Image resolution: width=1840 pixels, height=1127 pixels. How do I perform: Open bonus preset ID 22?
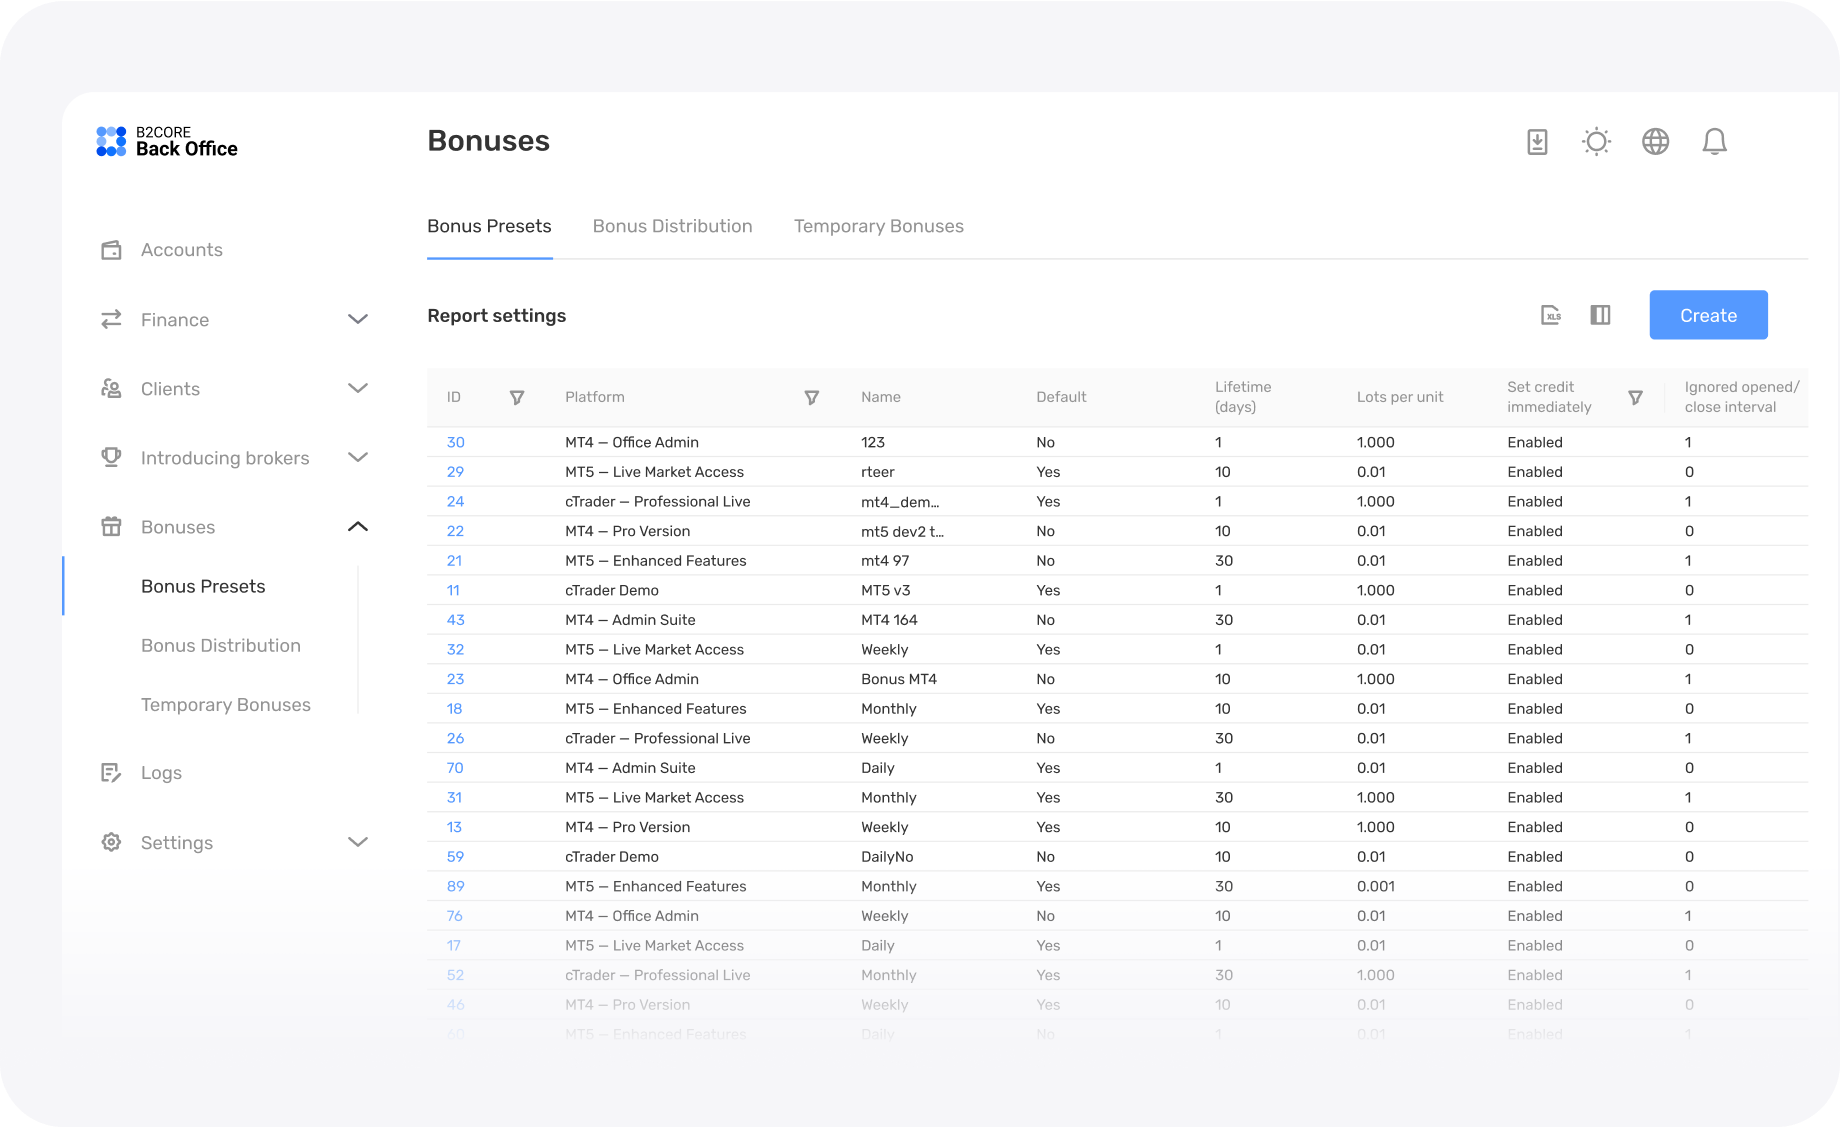455,531
